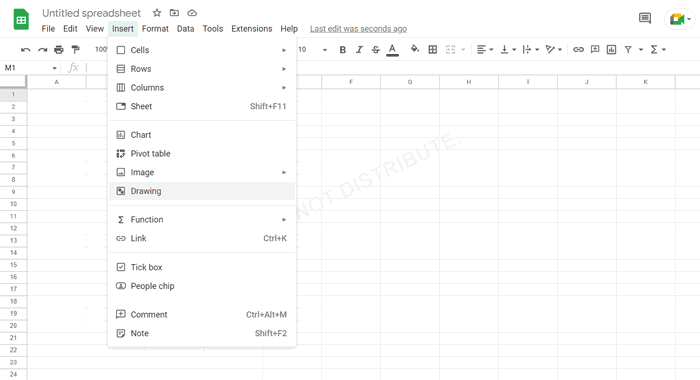
Task: Star the Untitled spreadsheet
Action: [x=157, y=13]
